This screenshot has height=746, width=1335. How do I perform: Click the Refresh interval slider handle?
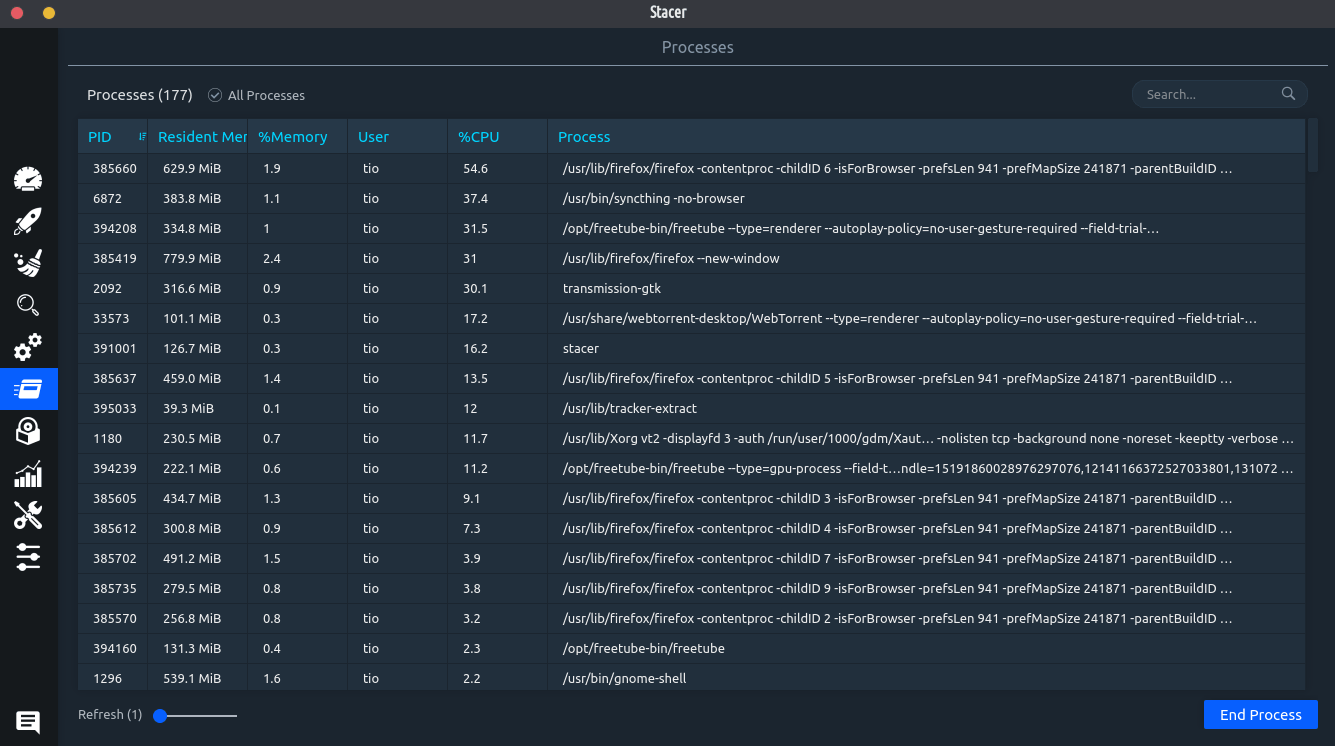(160, 716)
